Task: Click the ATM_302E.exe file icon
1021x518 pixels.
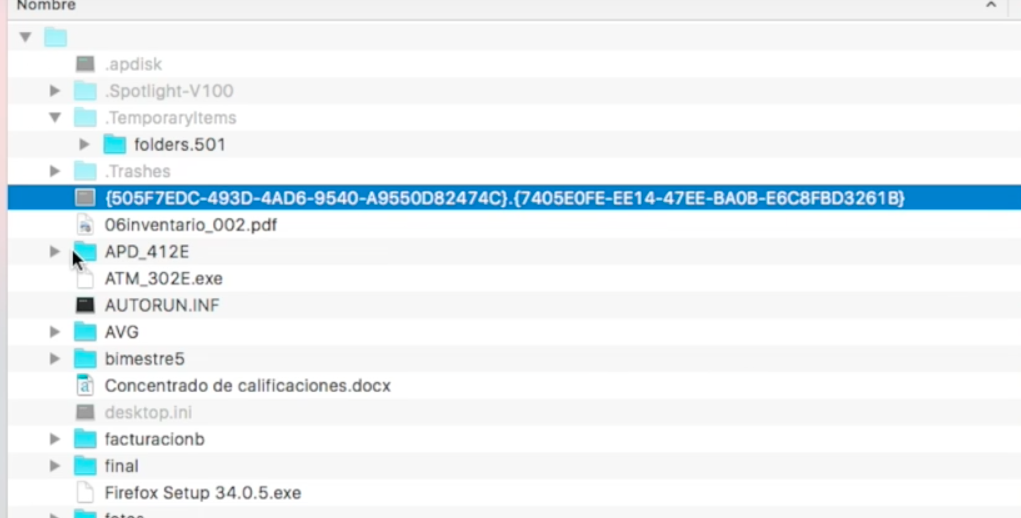Action: tap(85, 278)
